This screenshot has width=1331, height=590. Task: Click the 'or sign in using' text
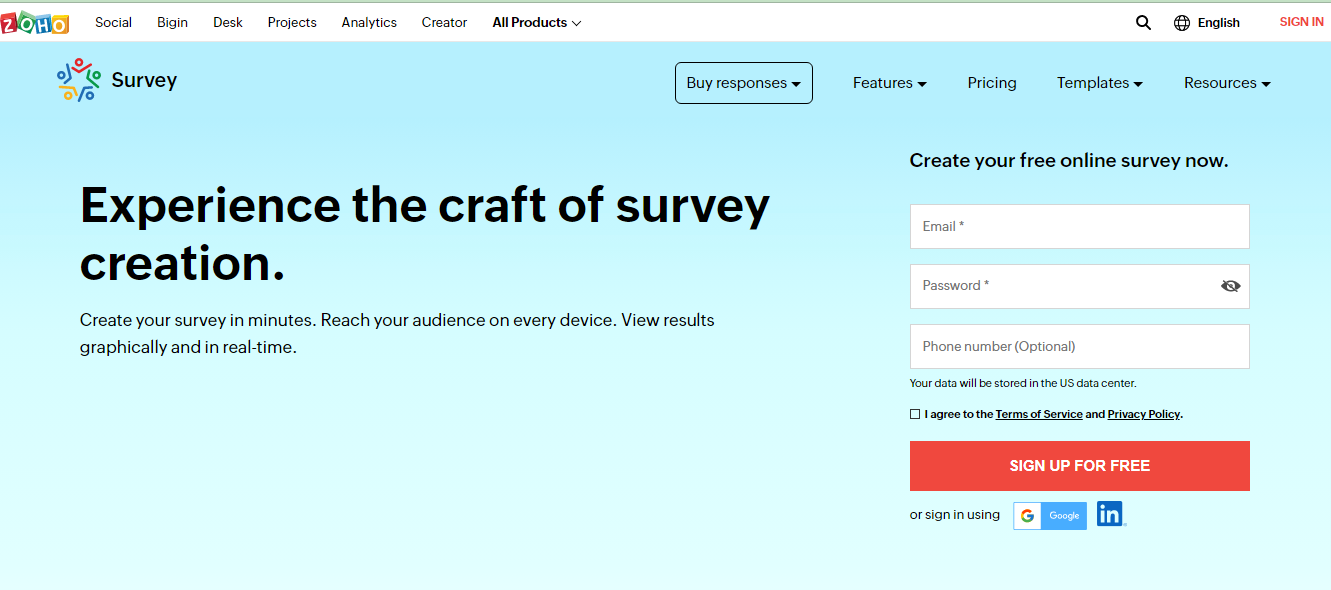[x=955, y=515]
